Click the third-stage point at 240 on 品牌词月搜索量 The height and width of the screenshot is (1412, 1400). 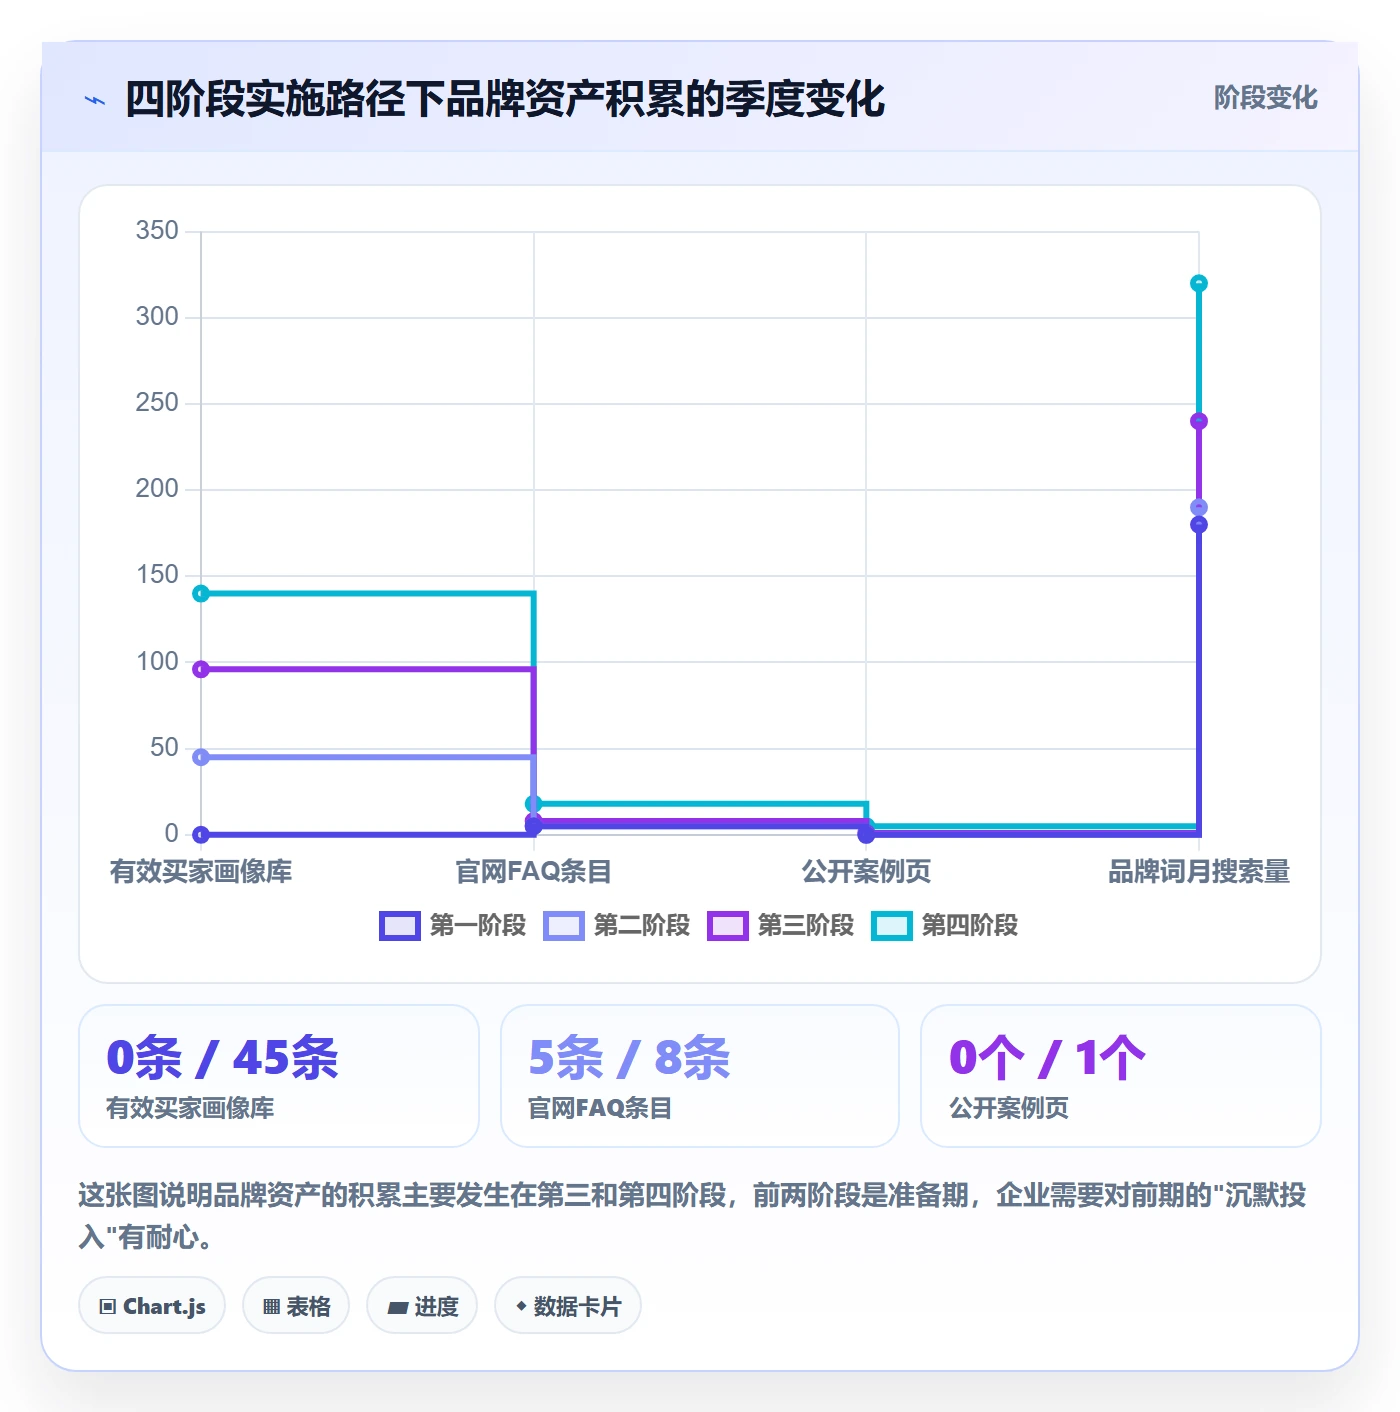pos(1199,421)
